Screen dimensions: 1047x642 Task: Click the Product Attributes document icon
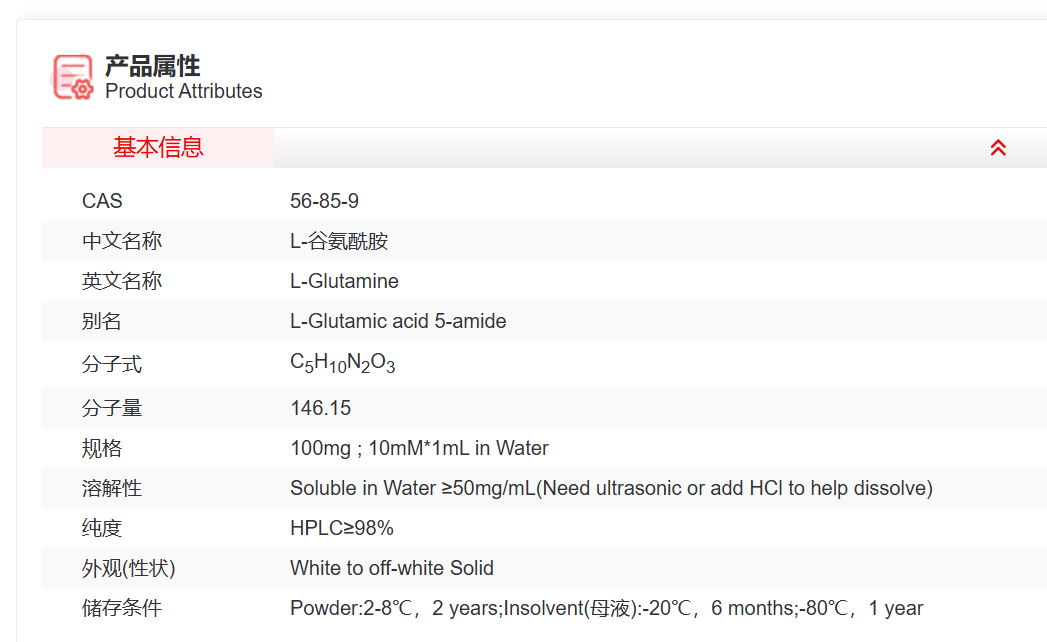72,77
